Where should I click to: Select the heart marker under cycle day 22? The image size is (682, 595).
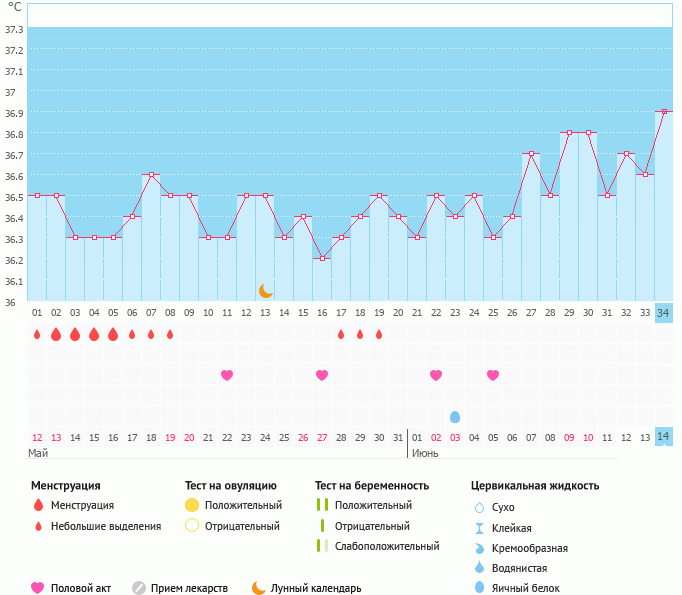436,375
